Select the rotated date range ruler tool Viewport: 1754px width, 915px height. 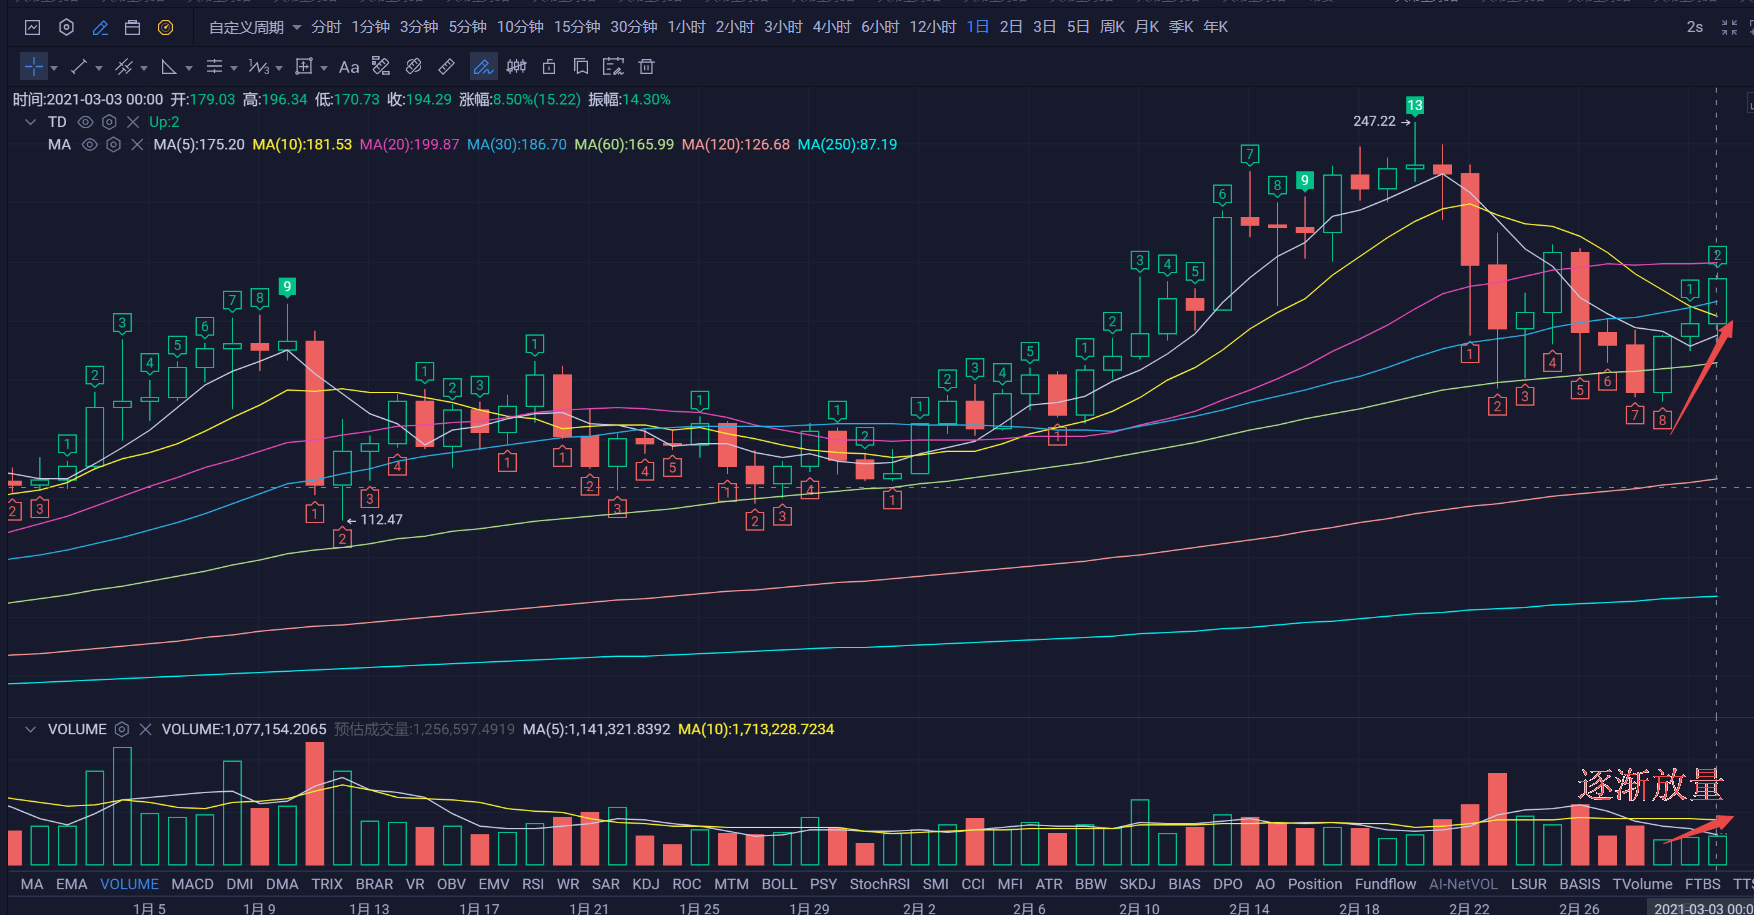click(413, 67)
